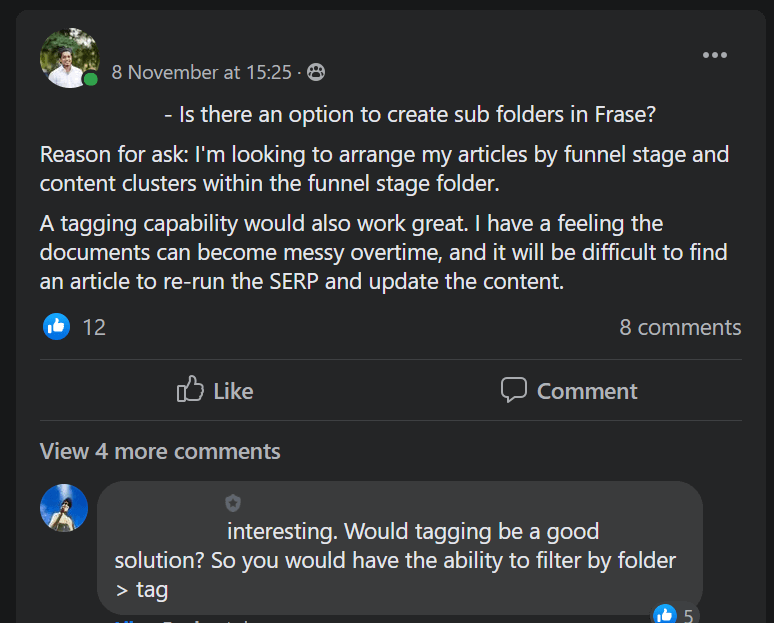
Task: Click the 'Reason for ask' paragraph in the post
Action: point(384,169)
